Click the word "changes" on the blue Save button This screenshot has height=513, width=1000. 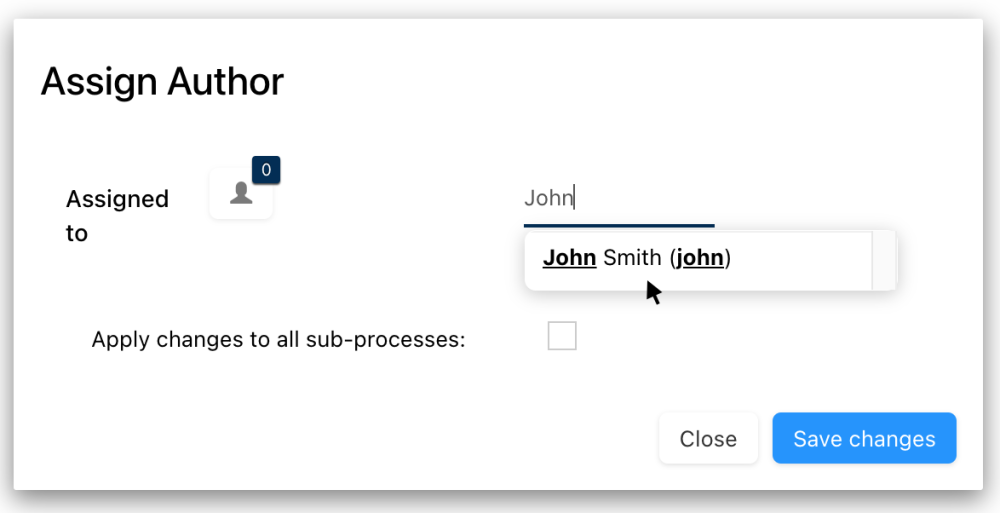pyautogui.click(x=888, y=439)
